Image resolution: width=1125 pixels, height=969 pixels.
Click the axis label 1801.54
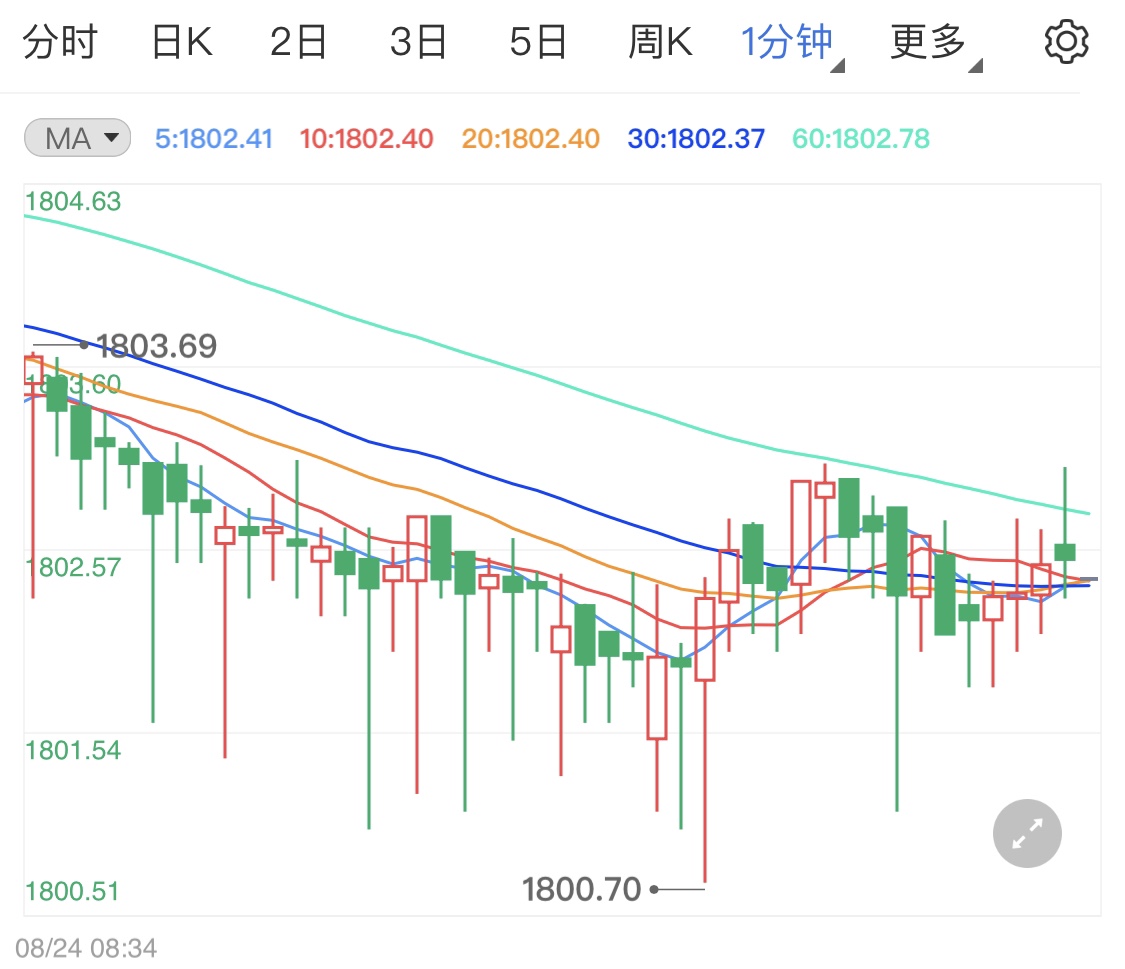coord(73,750)
